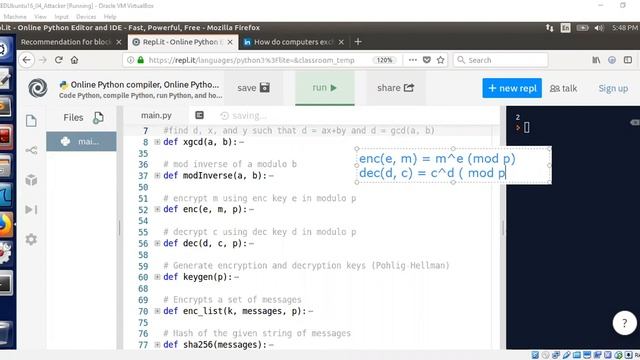The width and height of the screenshot is (640, 360).
Task: Click the Sign up link
Action: coord(613,88)
